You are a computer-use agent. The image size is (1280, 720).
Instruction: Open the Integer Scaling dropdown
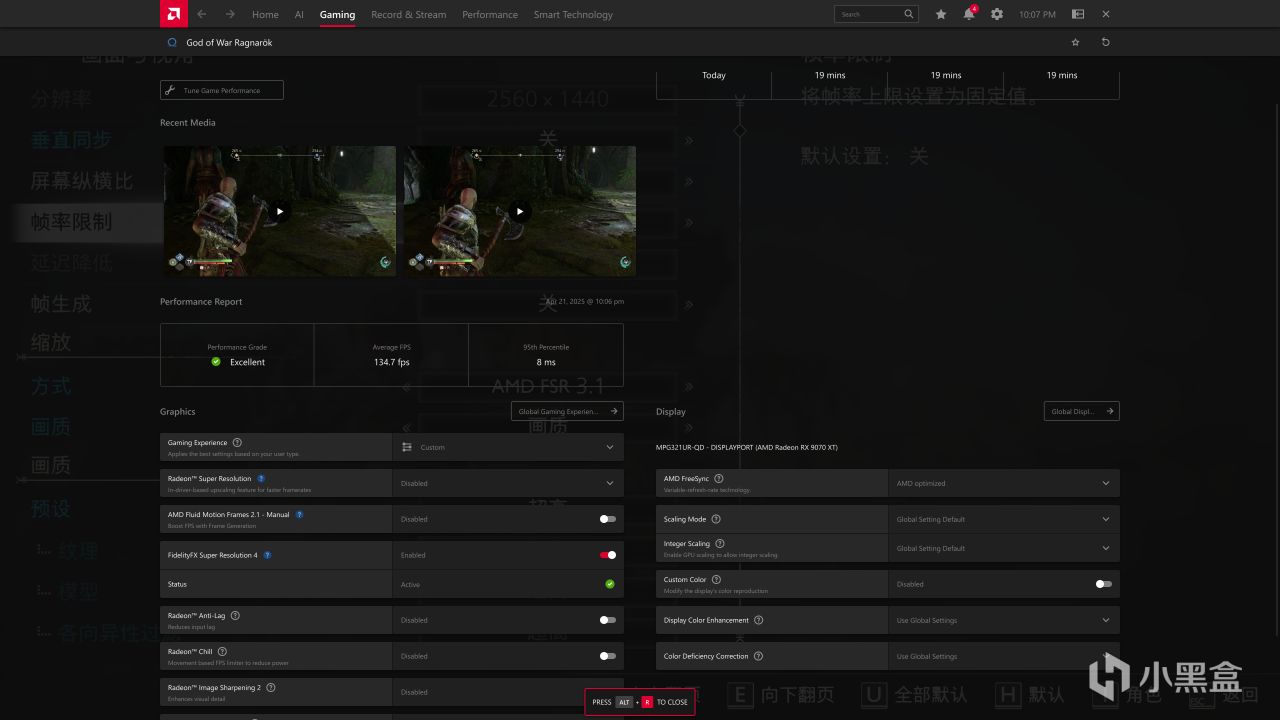1004,548
